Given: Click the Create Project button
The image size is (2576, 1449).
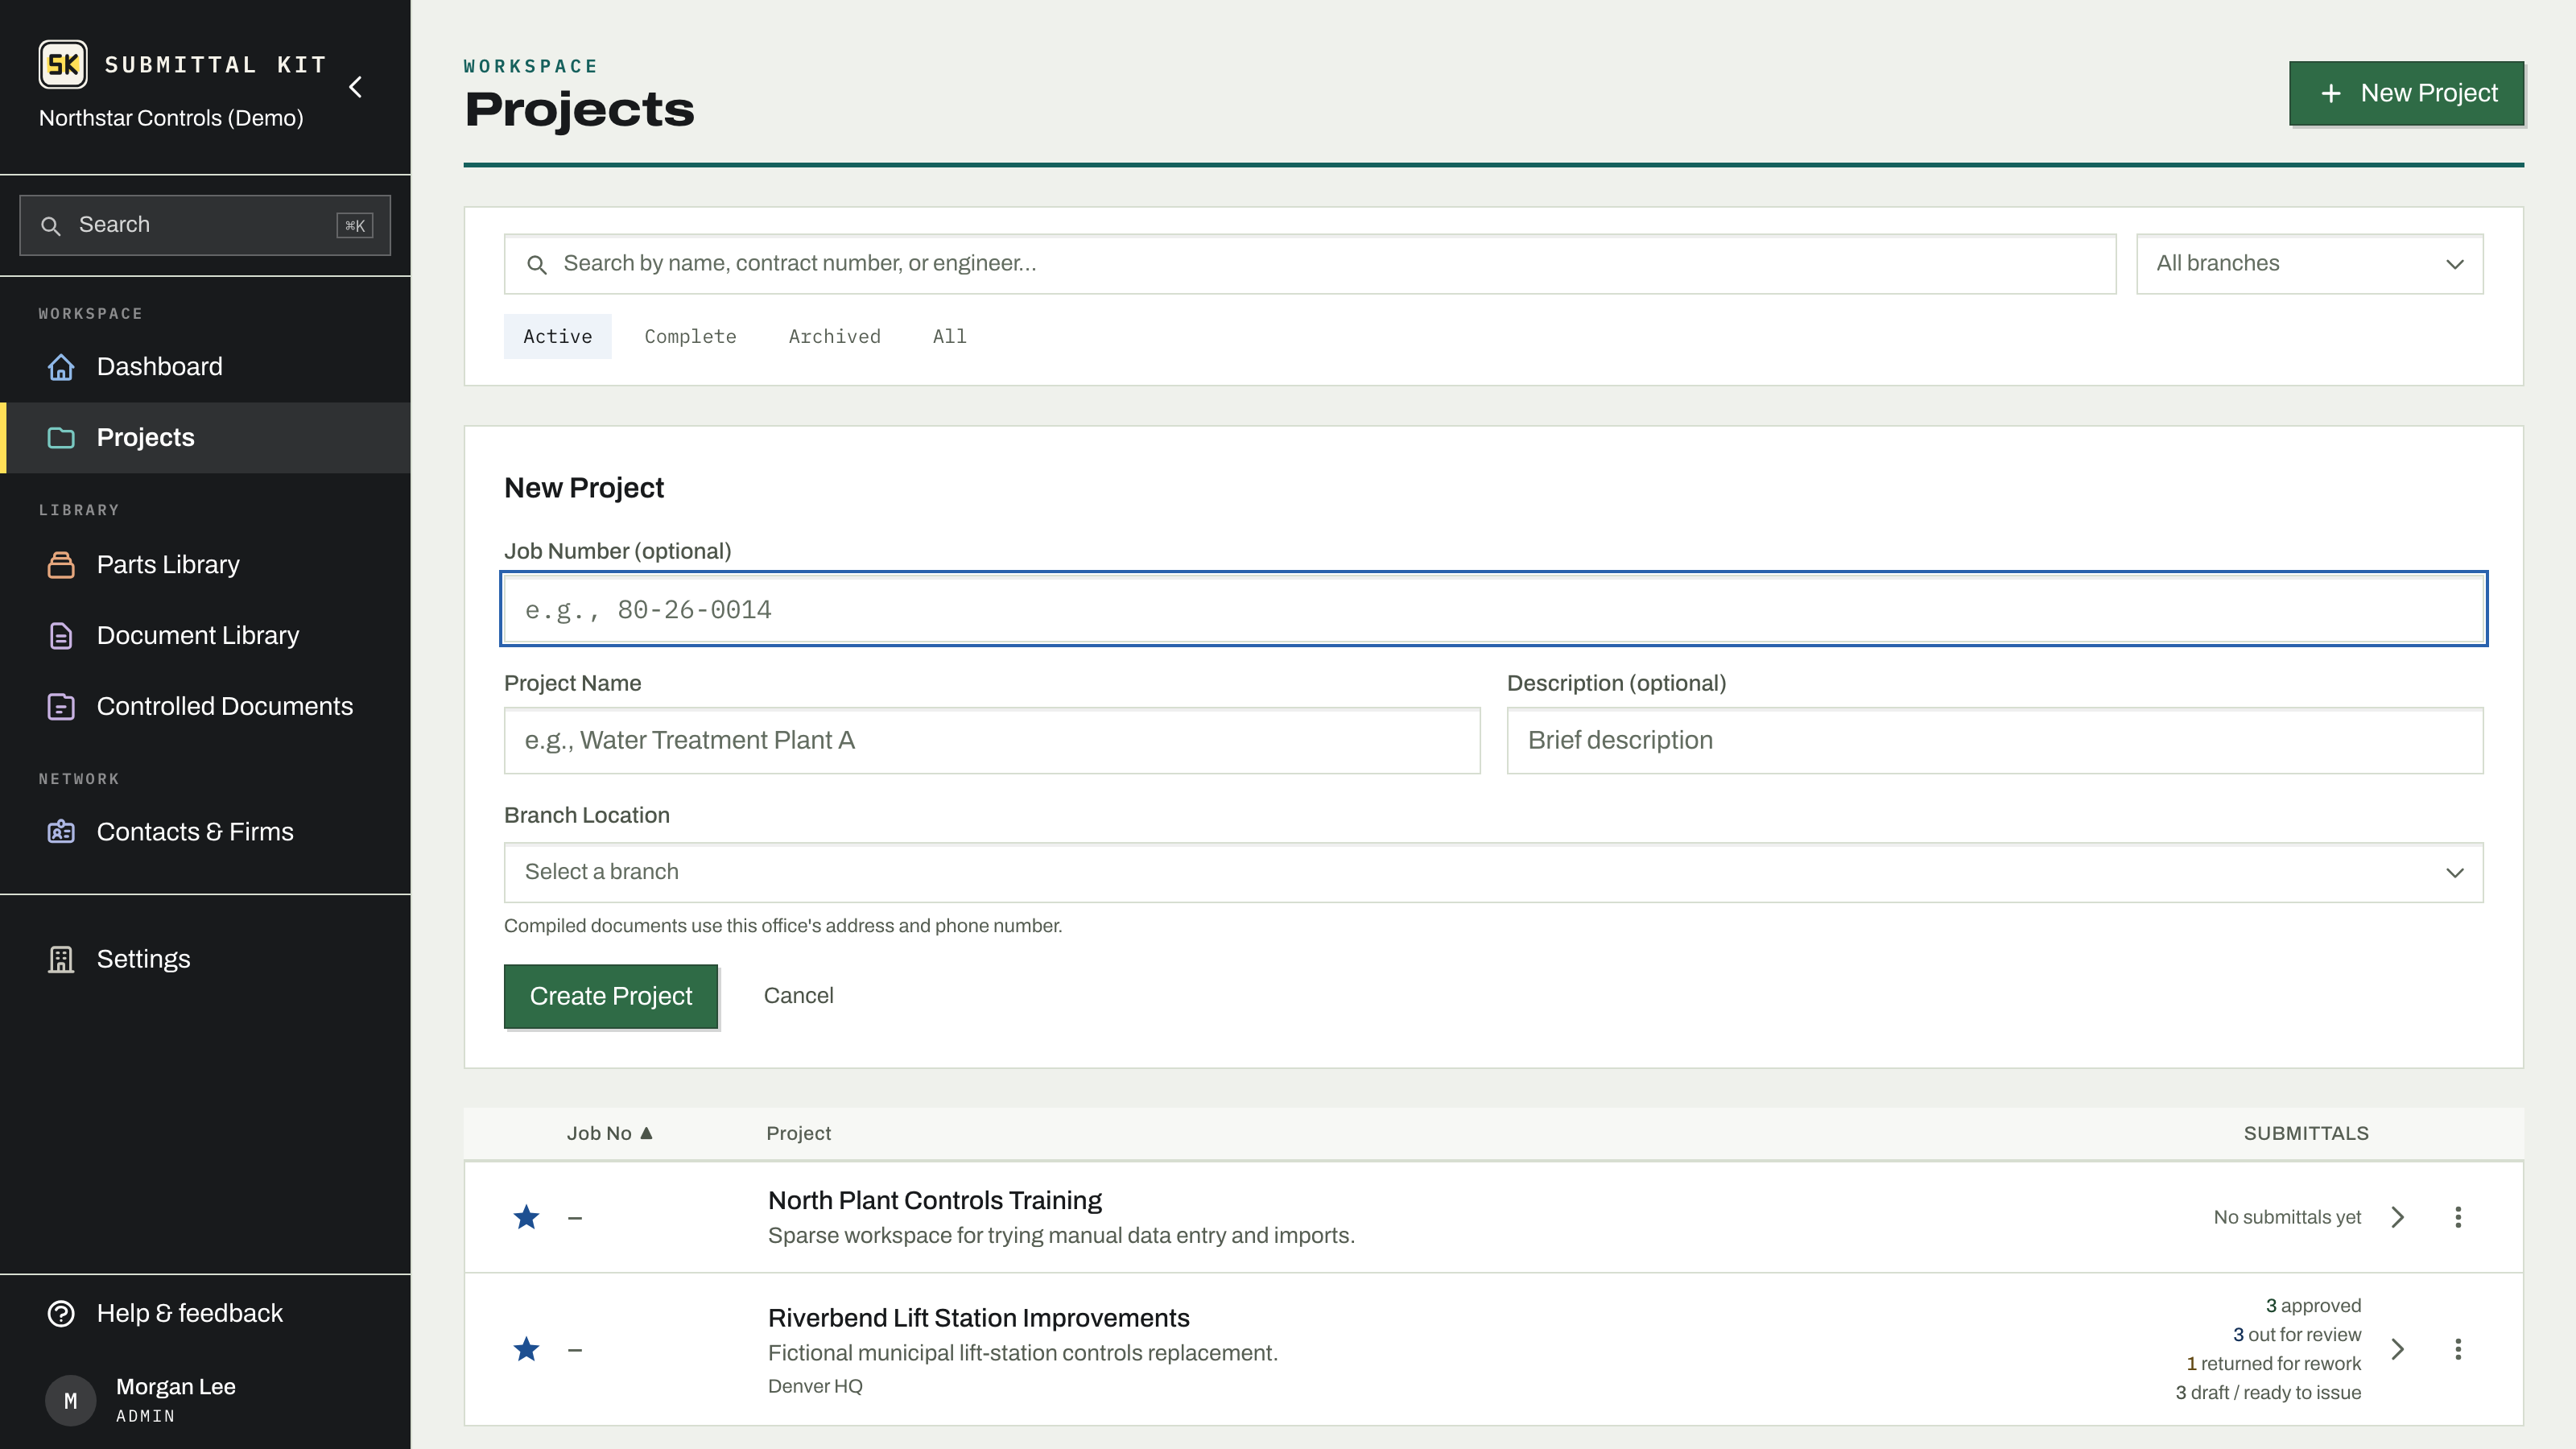Looking at the screenshot, I should tap(611, 996).
